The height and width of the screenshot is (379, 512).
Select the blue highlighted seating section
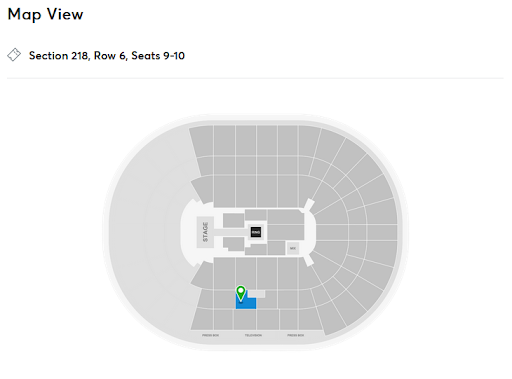(246, 299)
